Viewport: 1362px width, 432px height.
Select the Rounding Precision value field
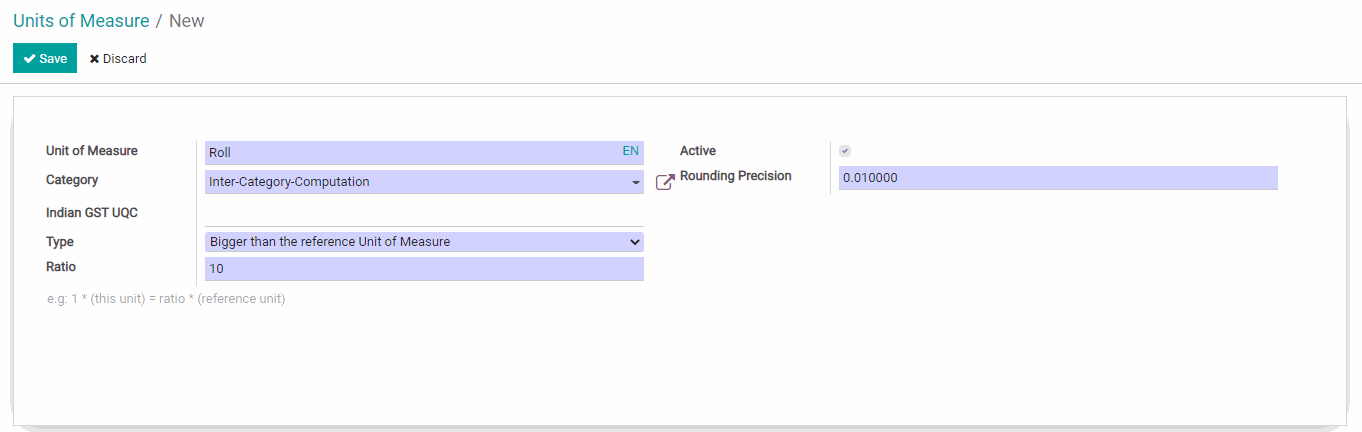coord(1057,178)
